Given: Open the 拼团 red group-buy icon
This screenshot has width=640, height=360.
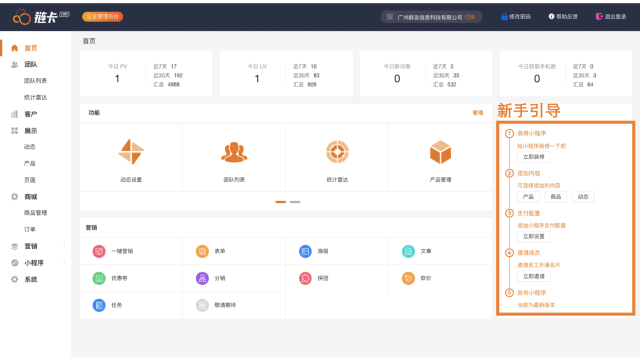Looking at the screenshot, I should pyautogui.click(x=305, y=278).
